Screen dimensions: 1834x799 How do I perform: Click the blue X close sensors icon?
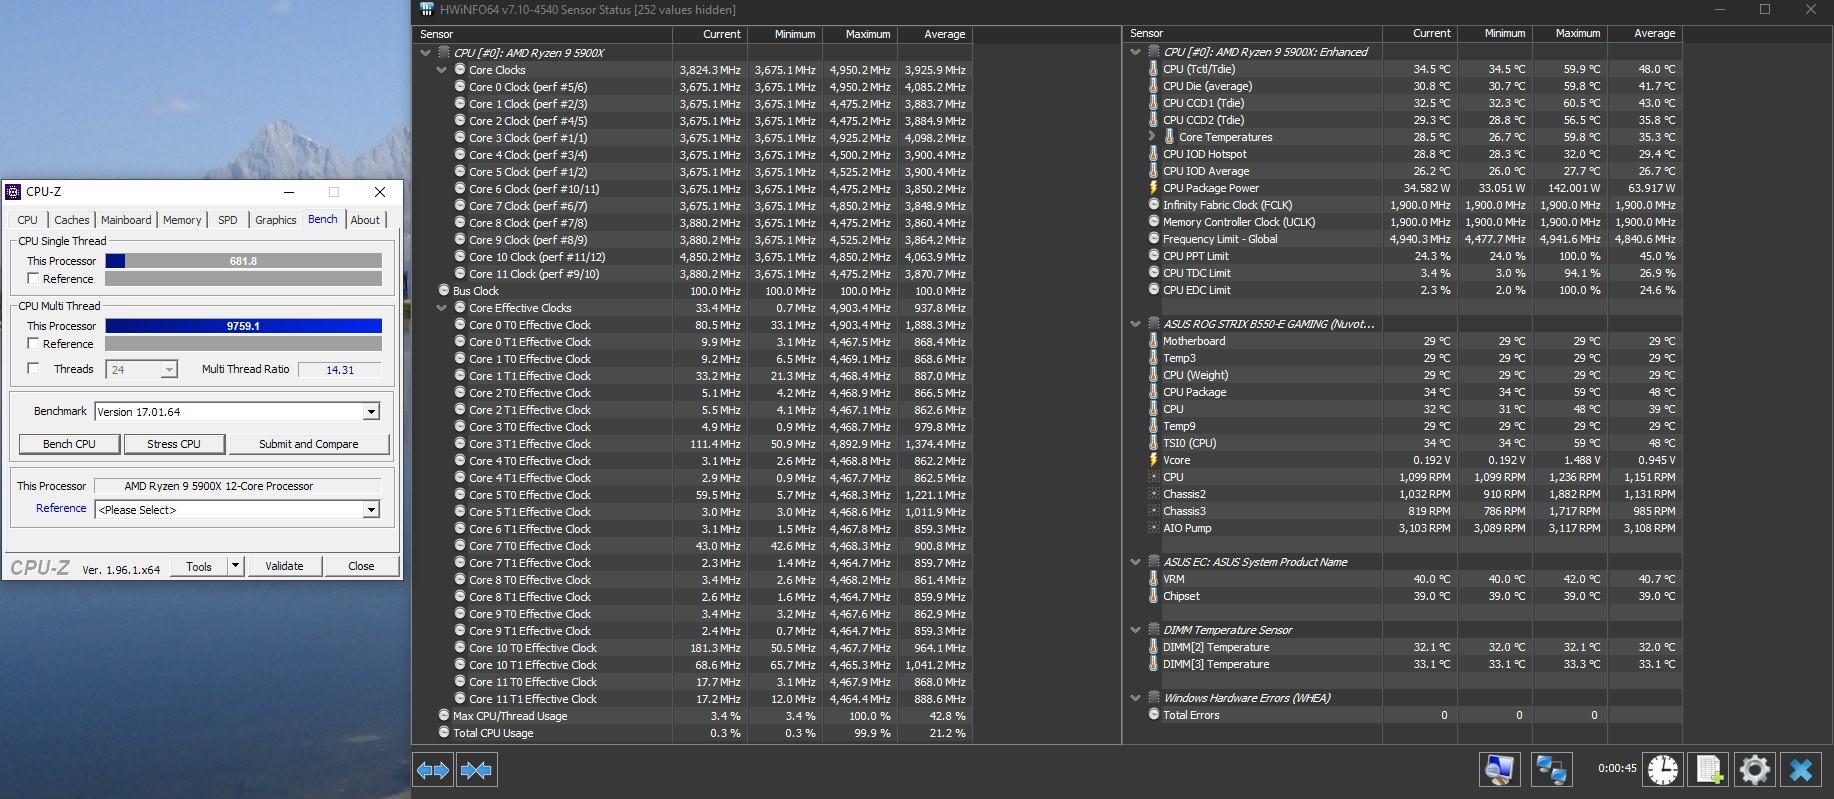point(1801,769)
